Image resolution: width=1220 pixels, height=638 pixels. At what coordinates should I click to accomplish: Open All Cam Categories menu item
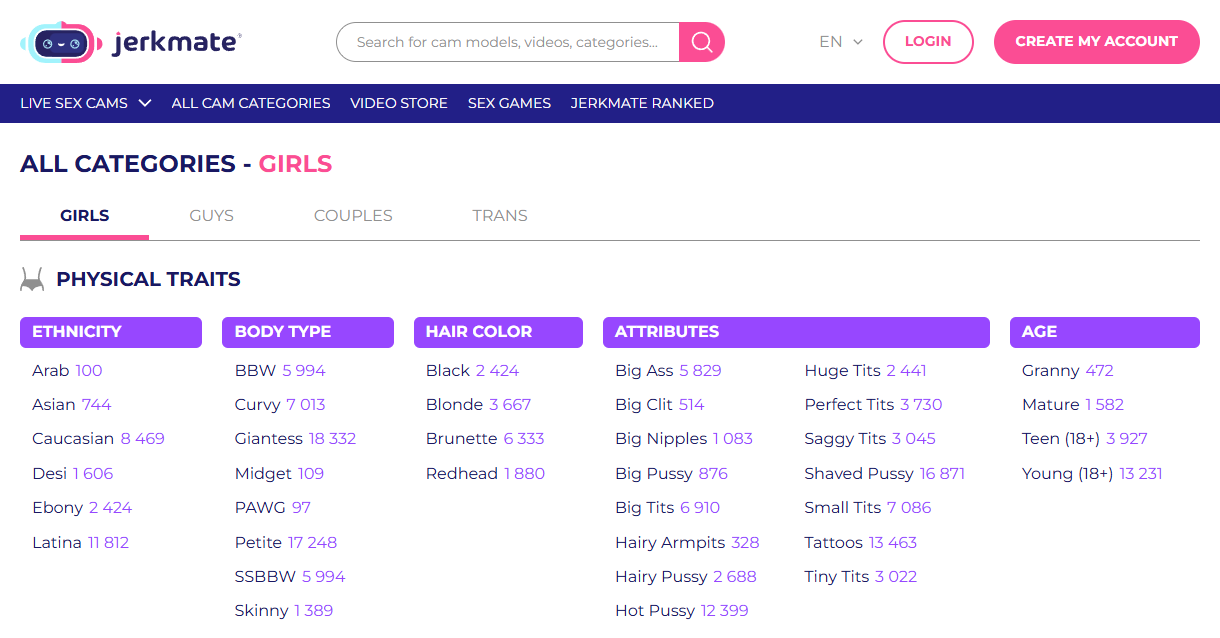(x=250, y=103)
